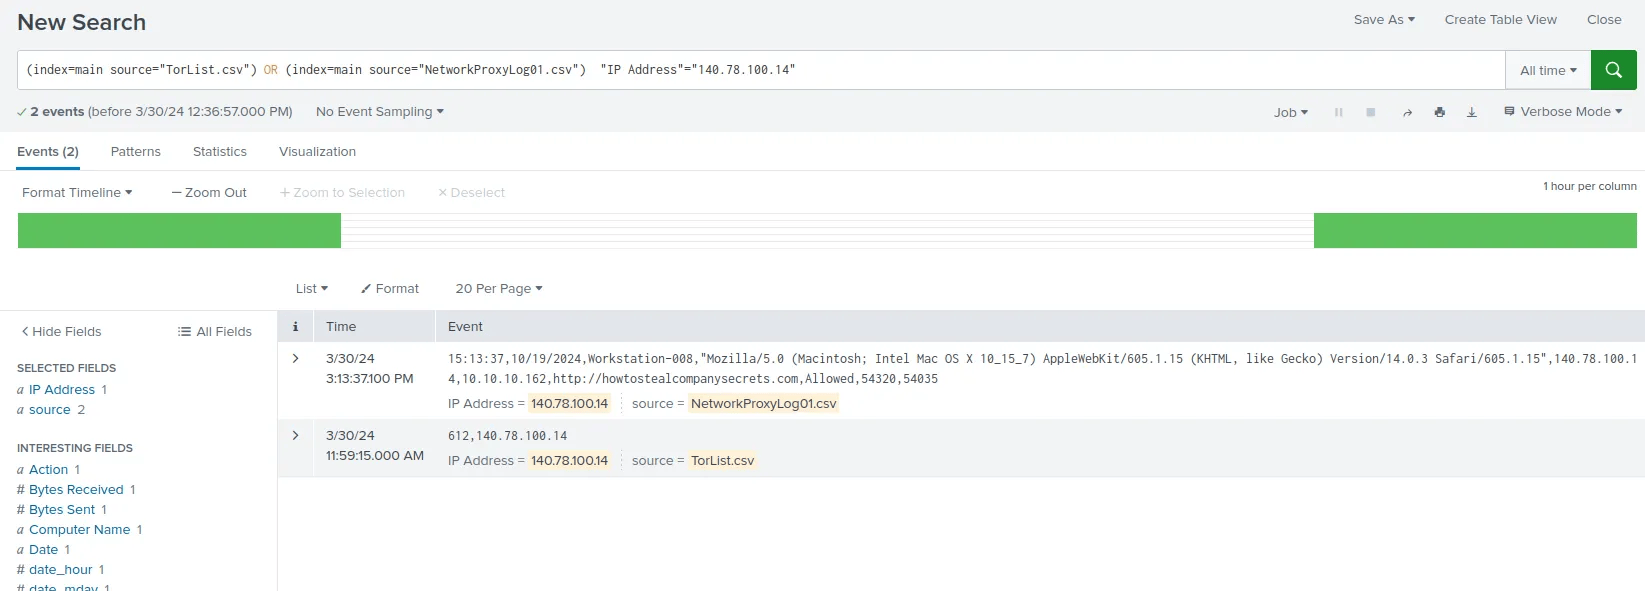Open the No Event Sampling dropdown
This screenshot has width=1645, height=591.
[379, 112]
